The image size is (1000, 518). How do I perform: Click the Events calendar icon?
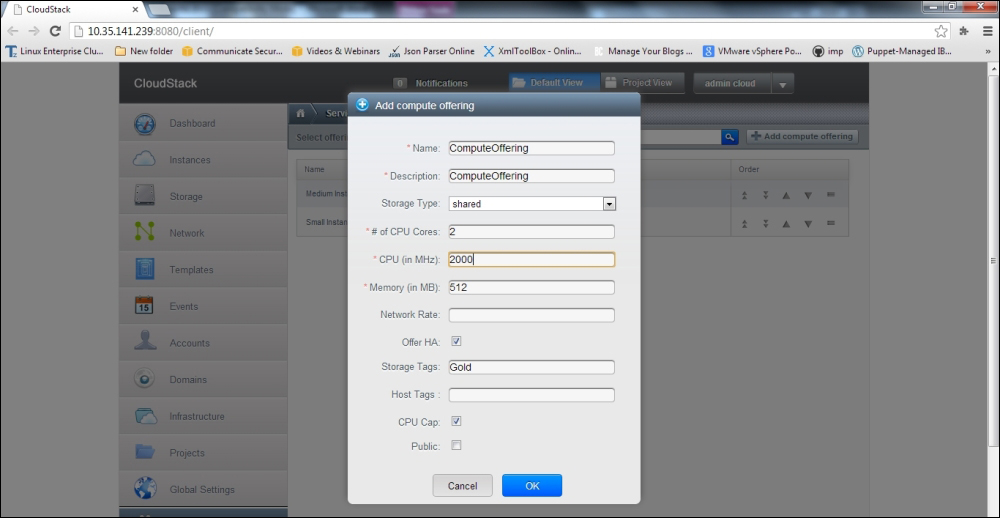coord(145,307)
